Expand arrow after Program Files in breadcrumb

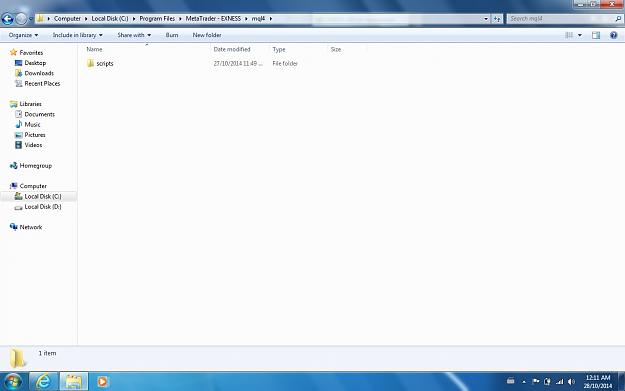(x=180, y=19)
